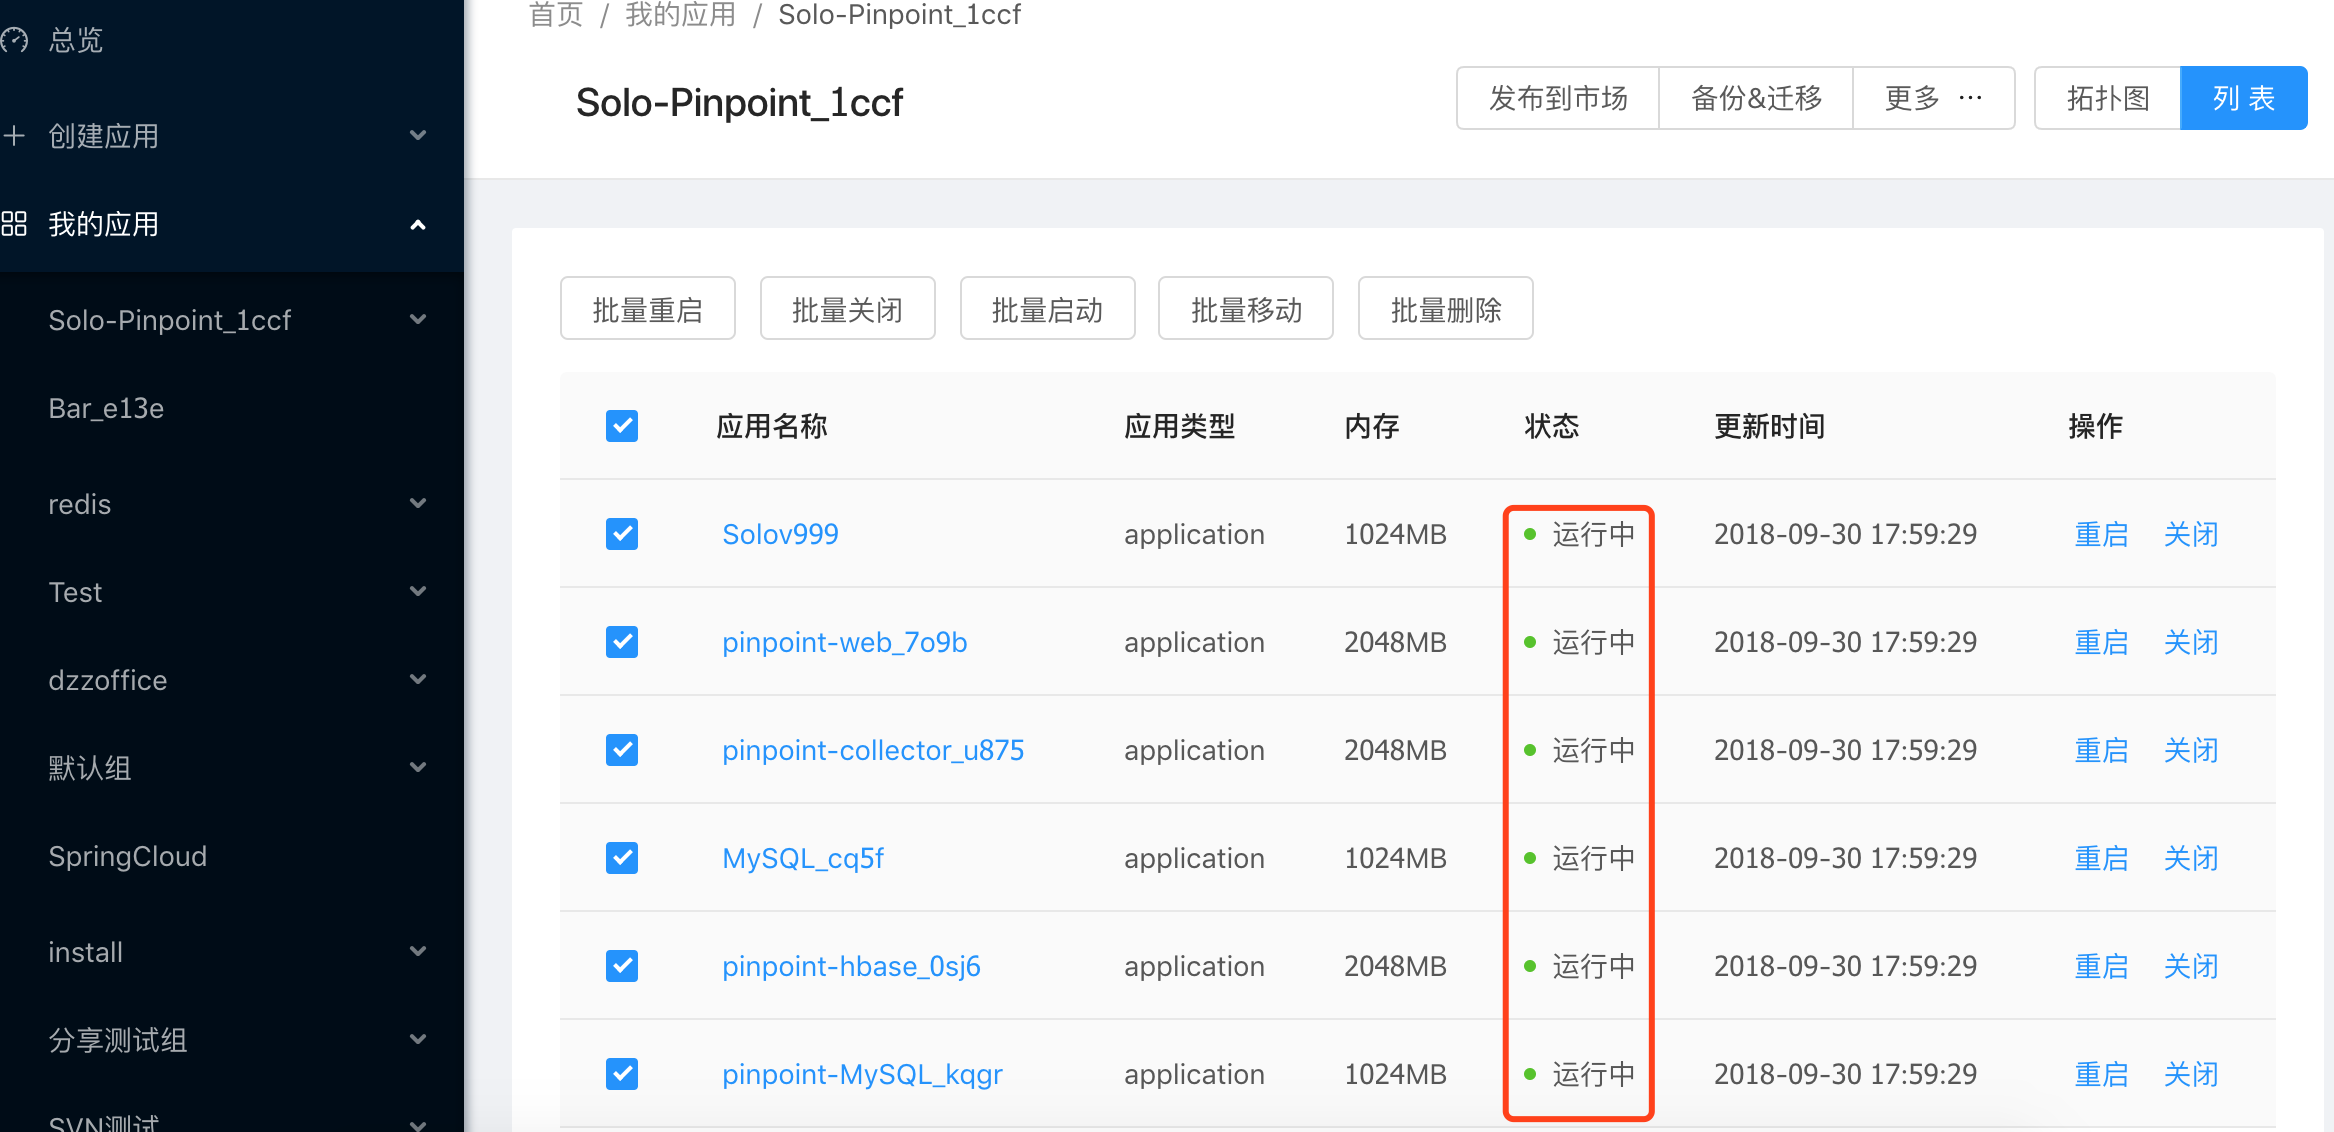Click 批量重启 button
The width and height of the screenshot is (2334, 1132).
click(648, 309)
